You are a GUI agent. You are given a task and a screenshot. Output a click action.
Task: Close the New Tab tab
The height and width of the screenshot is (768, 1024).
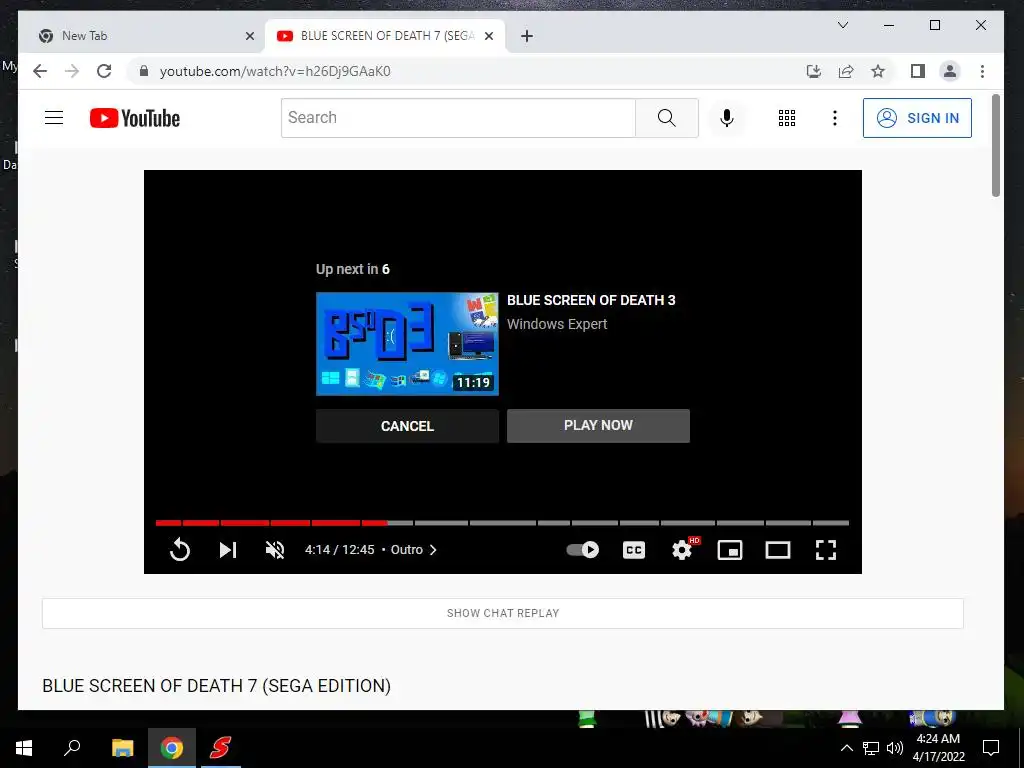(249, 36)
